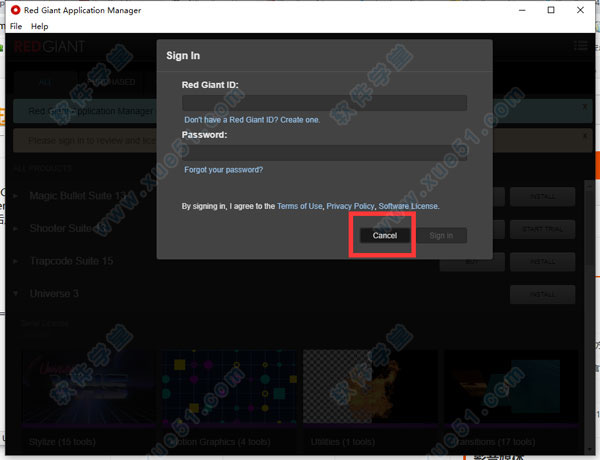This screenshot has width=600, height=460.
Task: Start trial of Shooter Suite 13
Action: tap(542, 229)
